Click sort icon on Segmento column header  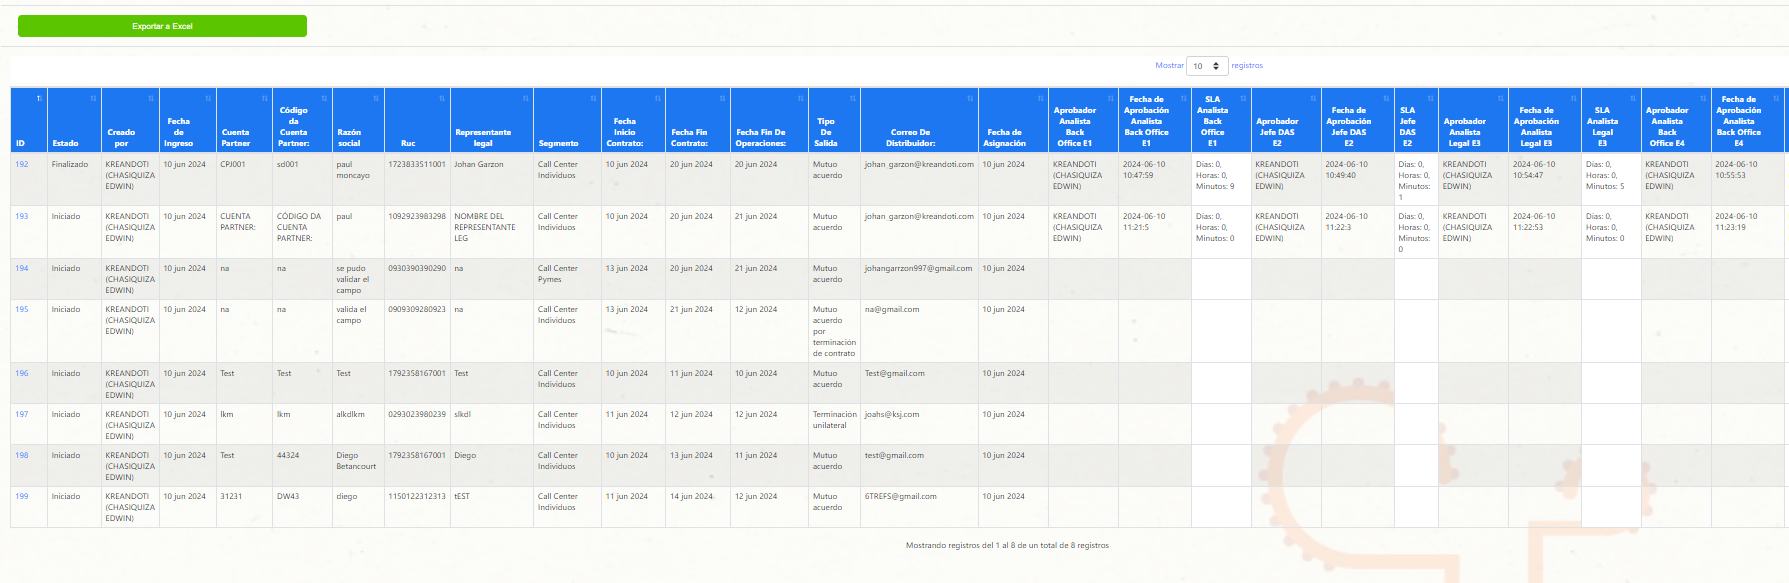(x=593, y=98)
